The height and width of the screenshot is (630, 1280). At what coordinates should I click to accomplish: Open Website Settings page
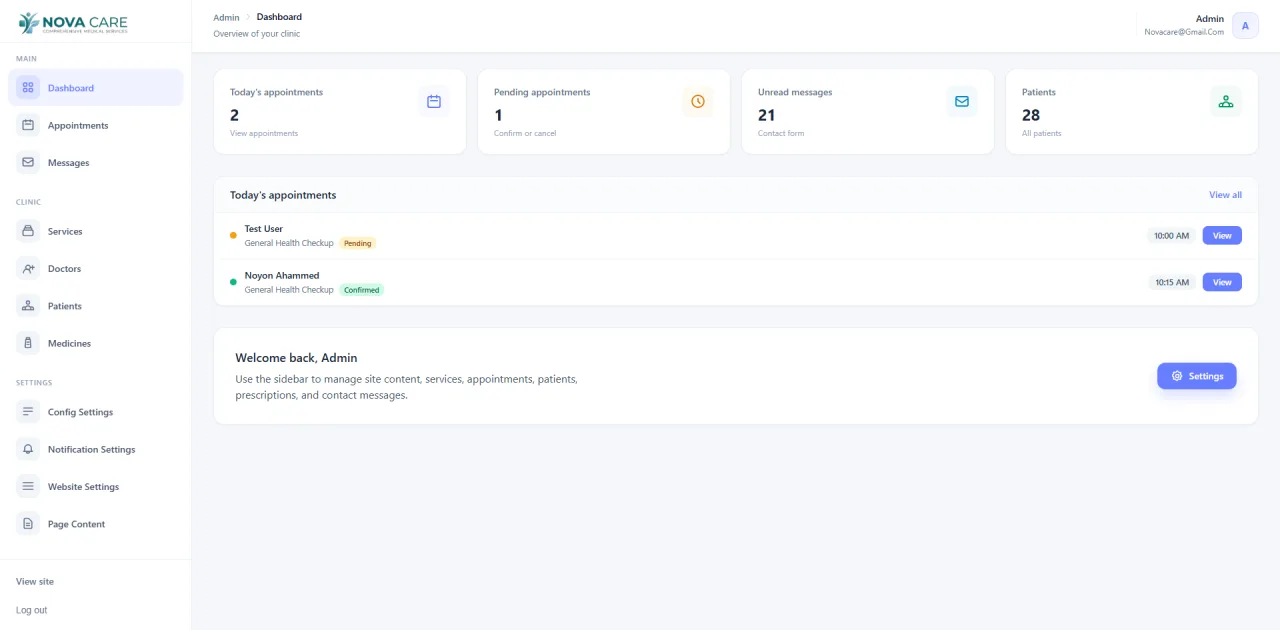[x=83, y=487]
